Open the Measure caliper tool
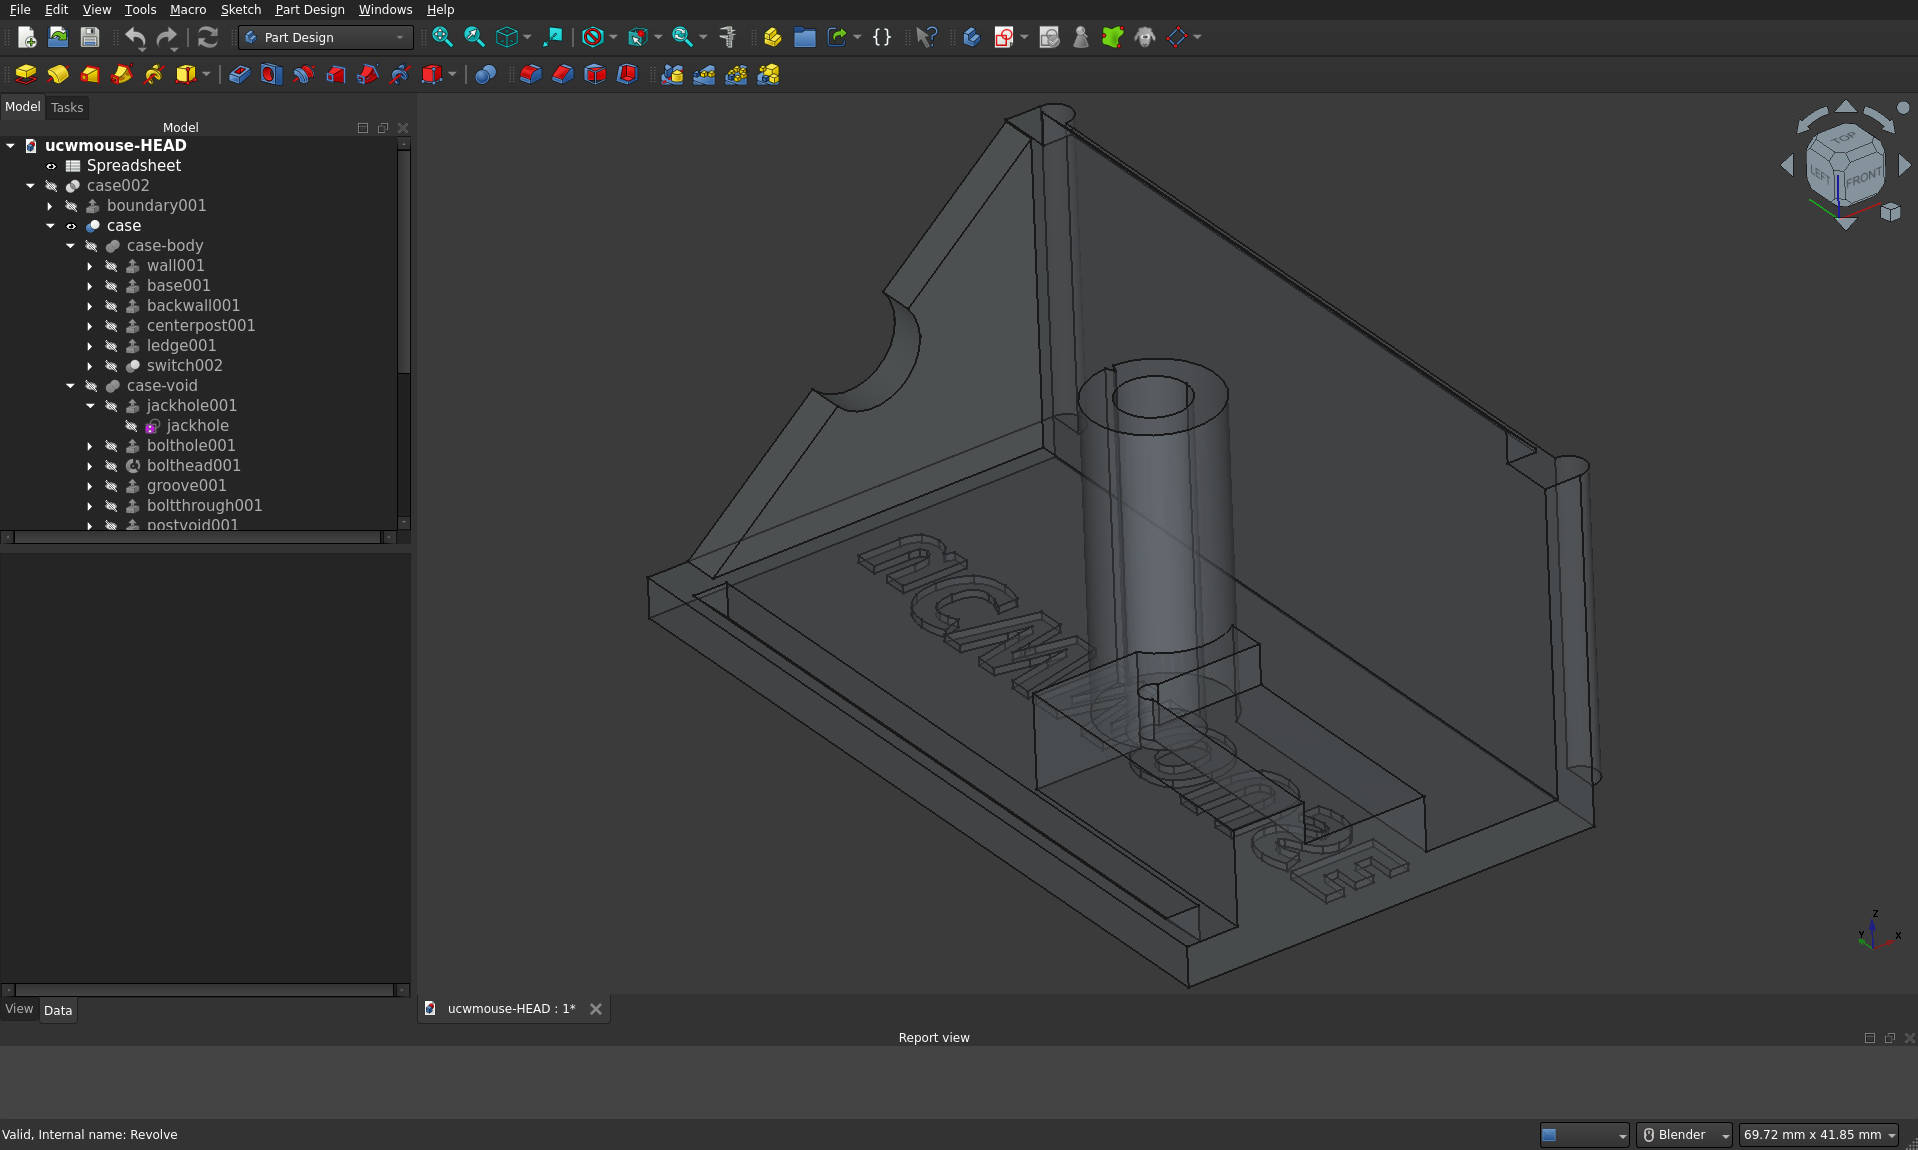The image size is (1918, 1150). (x=728, y=37)
